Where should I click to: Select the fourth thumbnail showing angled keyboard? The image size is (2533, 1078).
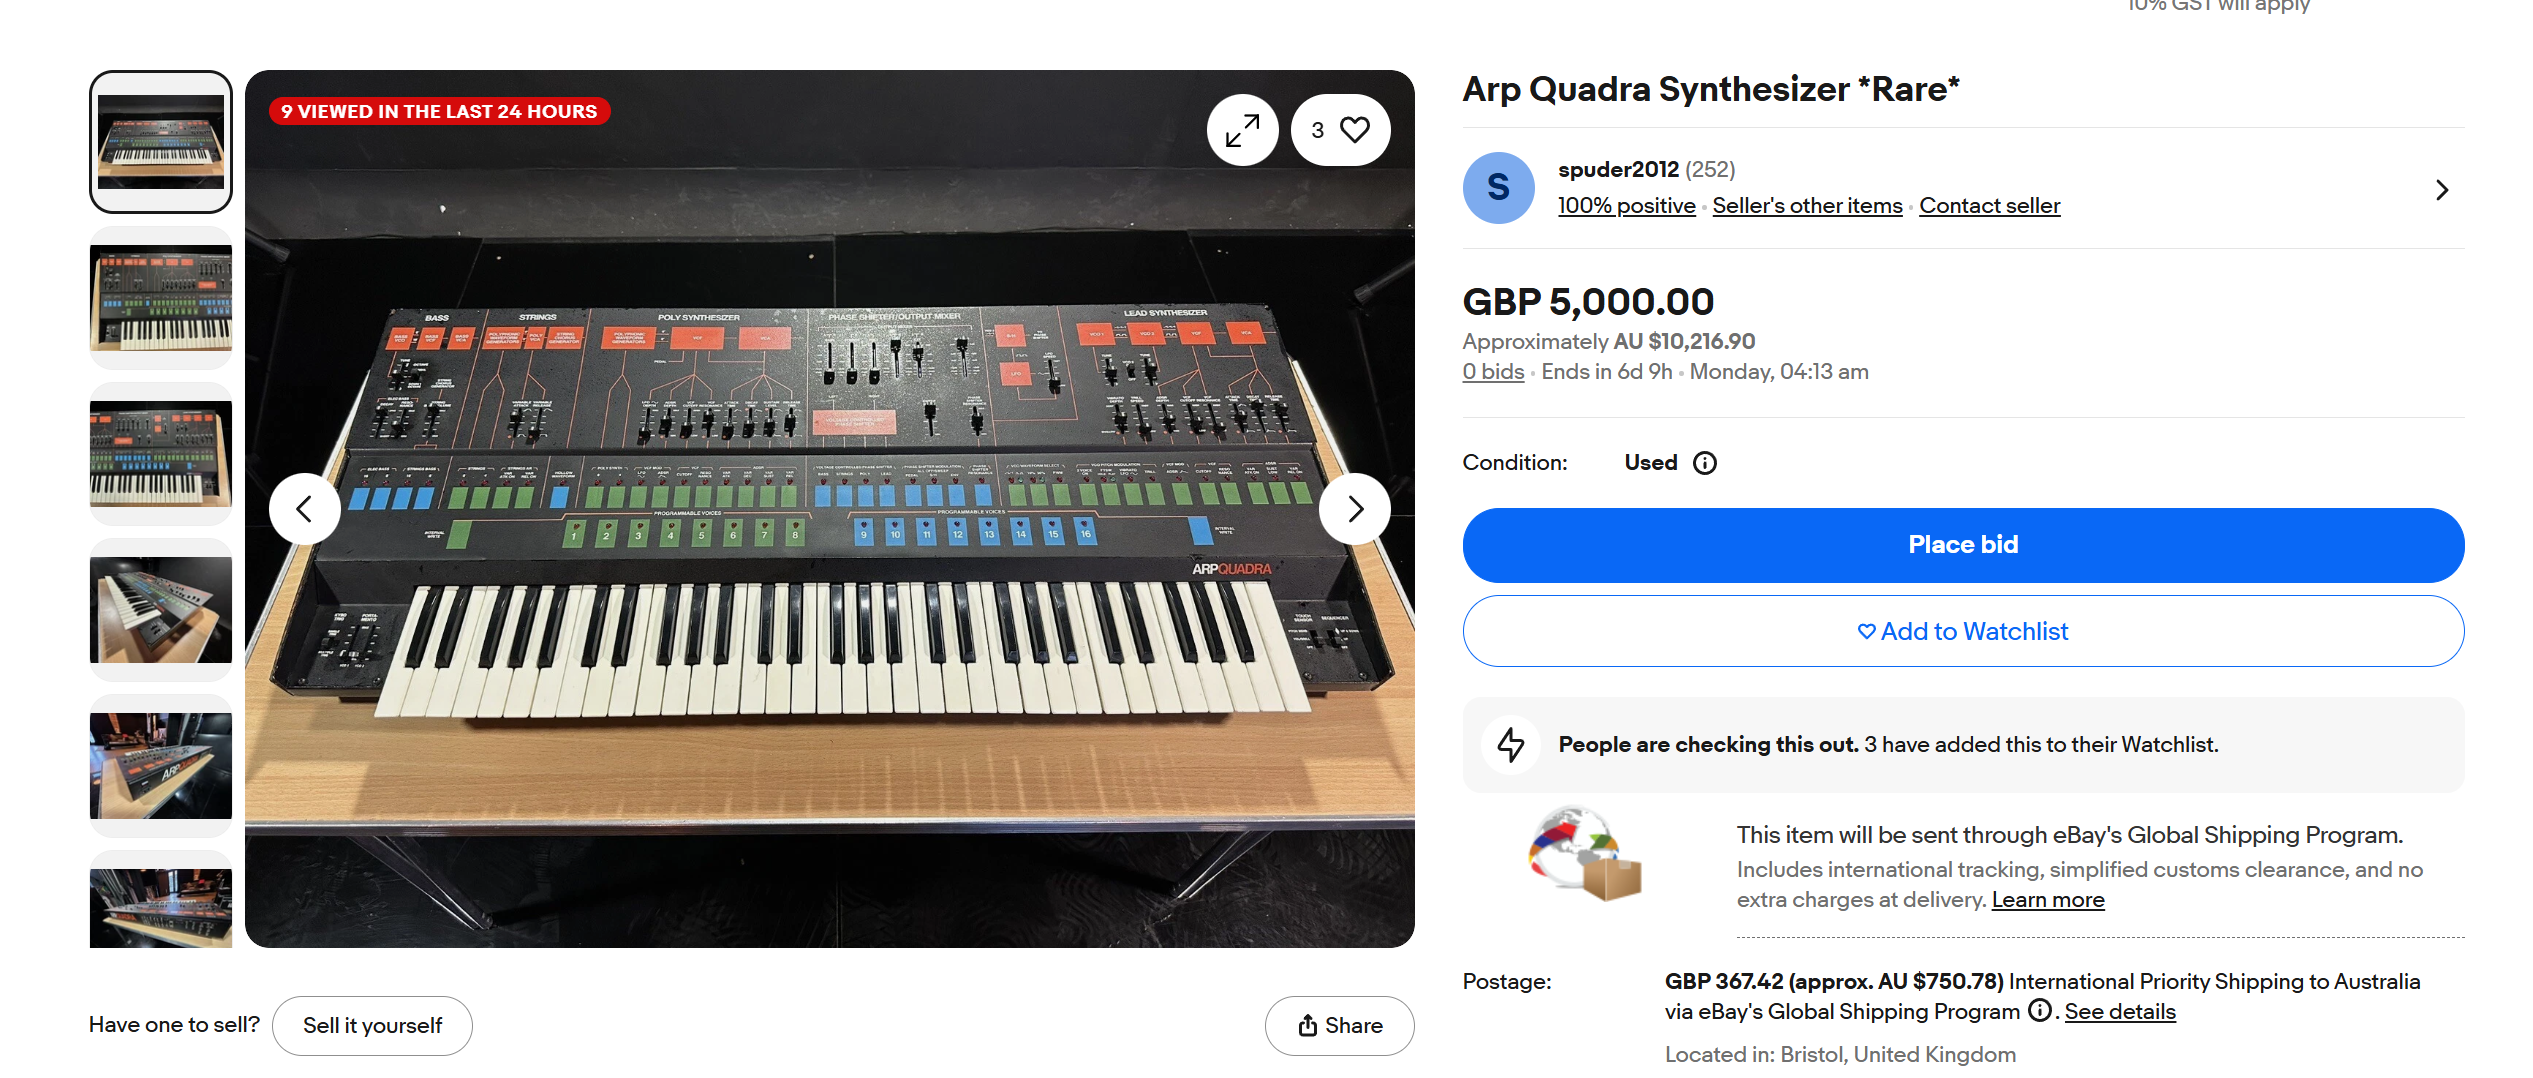click(161, 610)
